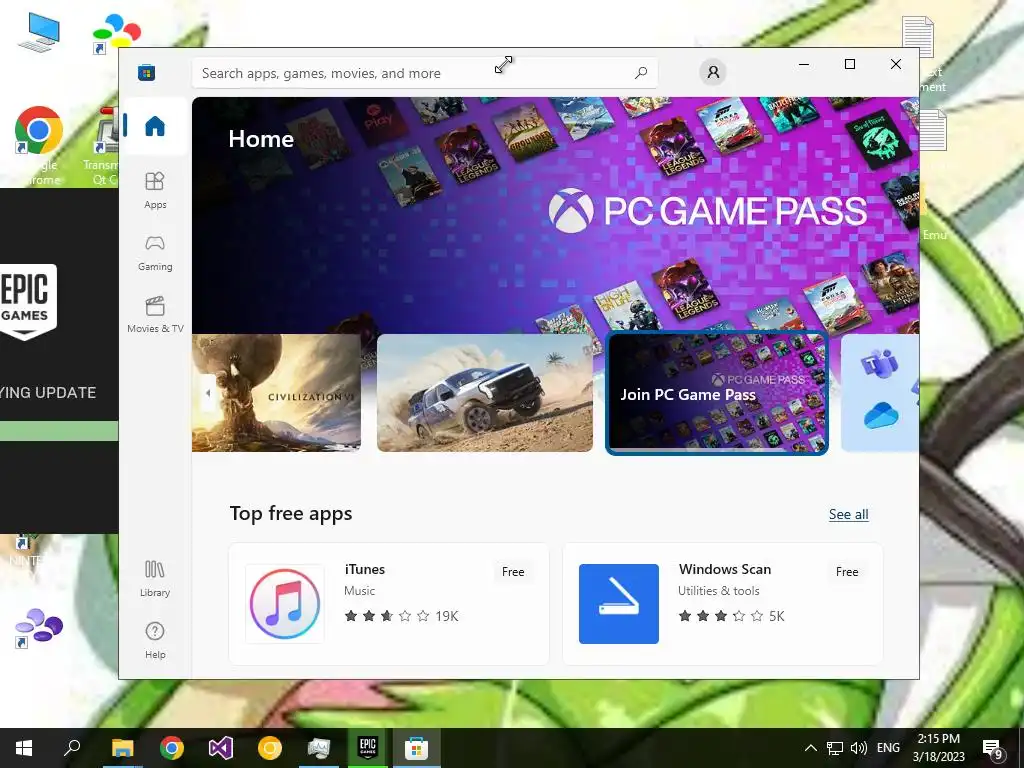
Task: Open the Windows Start menu
Action: (x=24, y=748)
